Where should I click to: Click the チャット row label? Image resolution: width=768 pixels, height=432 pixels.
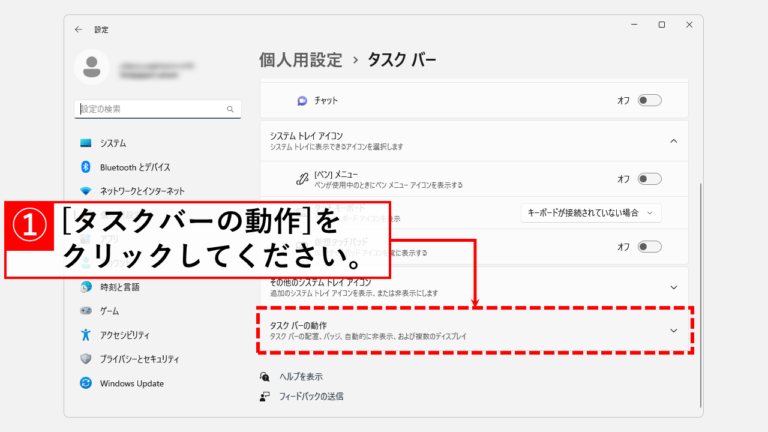pyautogui.click(x=326, y=101)
